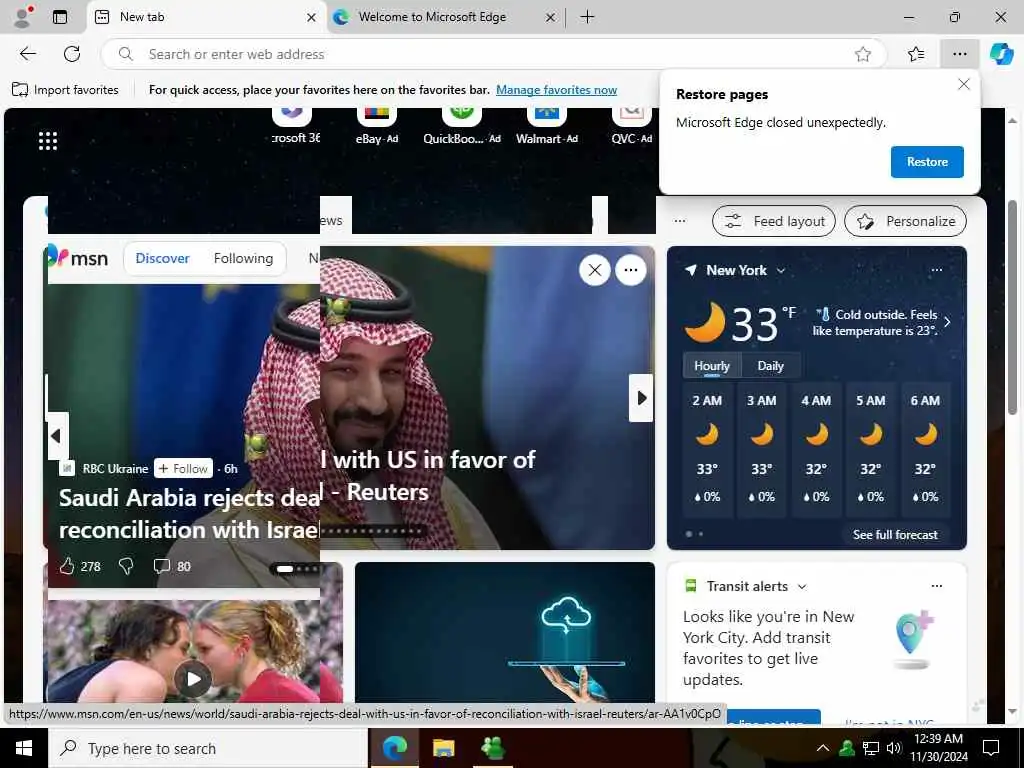Close the New tab tab
Image resolution: width=1024 pixels, height=768 pixels.
tap(312, 18)
